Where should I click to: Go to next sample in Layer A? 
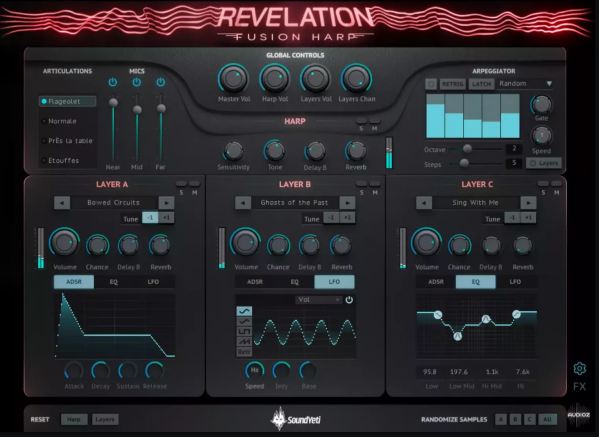(166, 202)
